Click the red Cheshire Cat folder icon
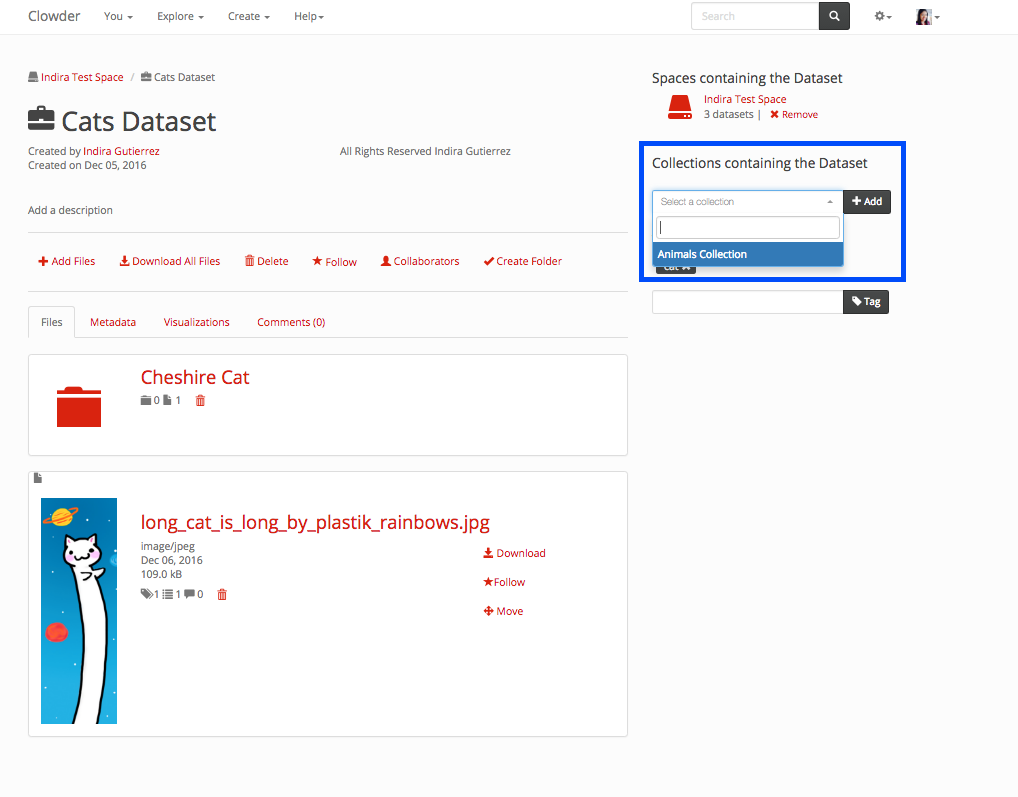 79,406
